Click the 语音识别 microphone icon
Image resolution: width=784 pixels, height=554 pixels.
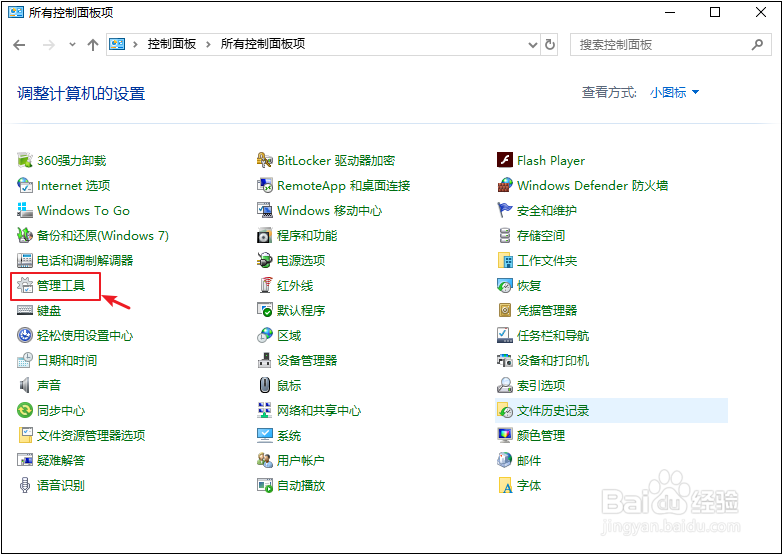coord(24,486)
